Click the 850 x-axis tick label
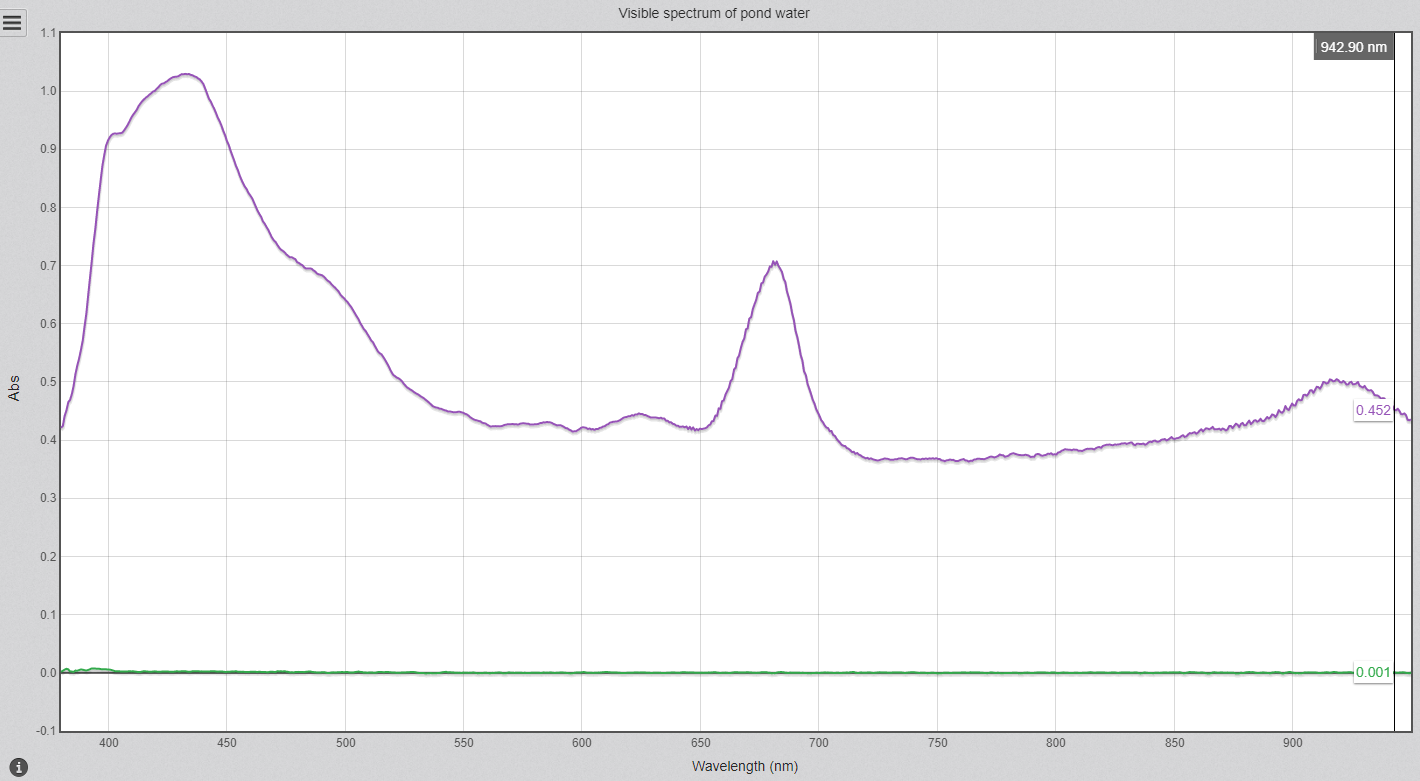The height and width of the screenshot is (781, 1420). pos(1174,743)
